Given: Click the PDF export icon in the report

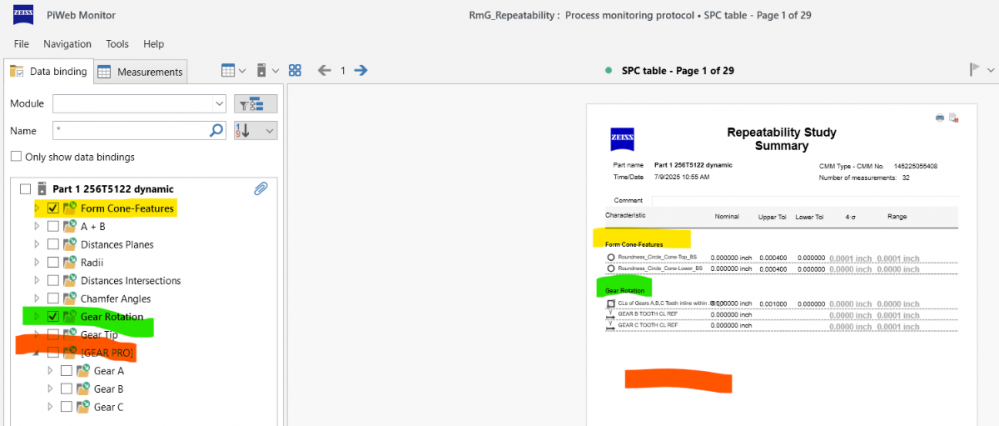Looking at the screenshot, I should pyautogui.click(x=953, y=117).
